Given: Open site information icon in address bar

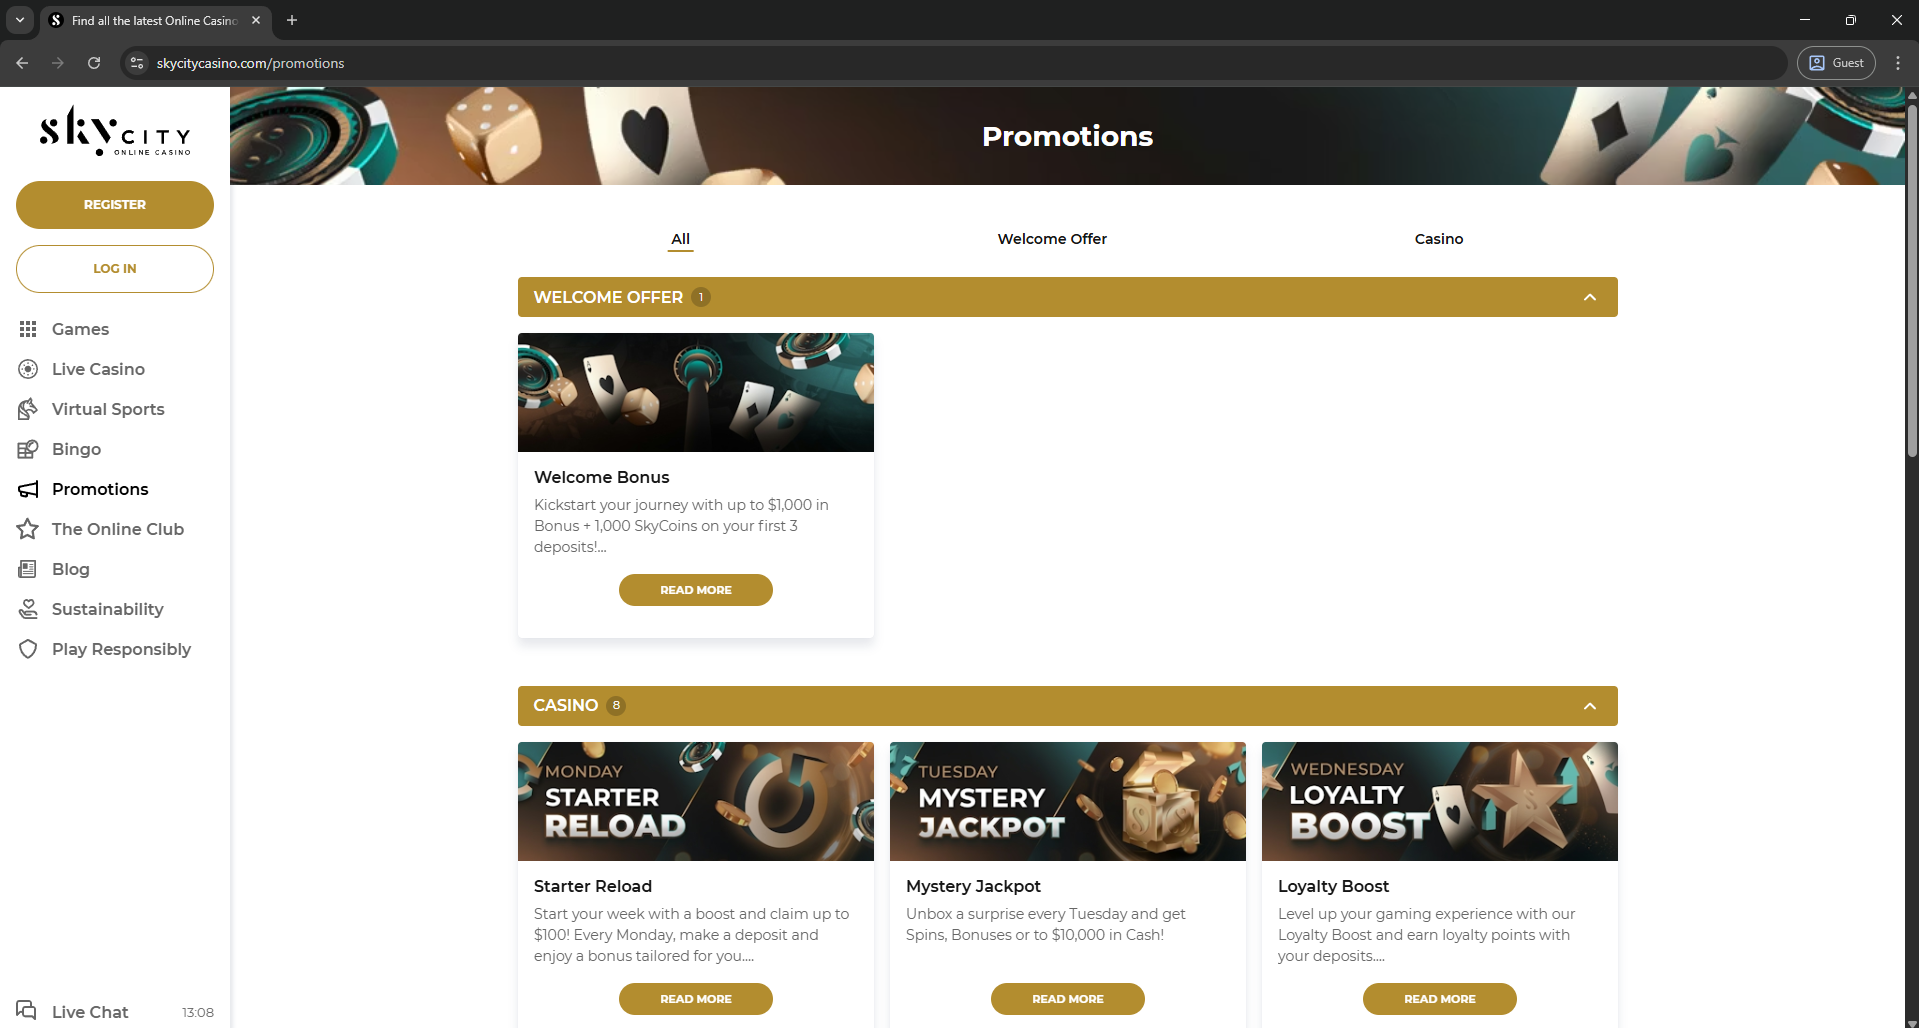Looking at the screenshot, I should click(137, 63).
